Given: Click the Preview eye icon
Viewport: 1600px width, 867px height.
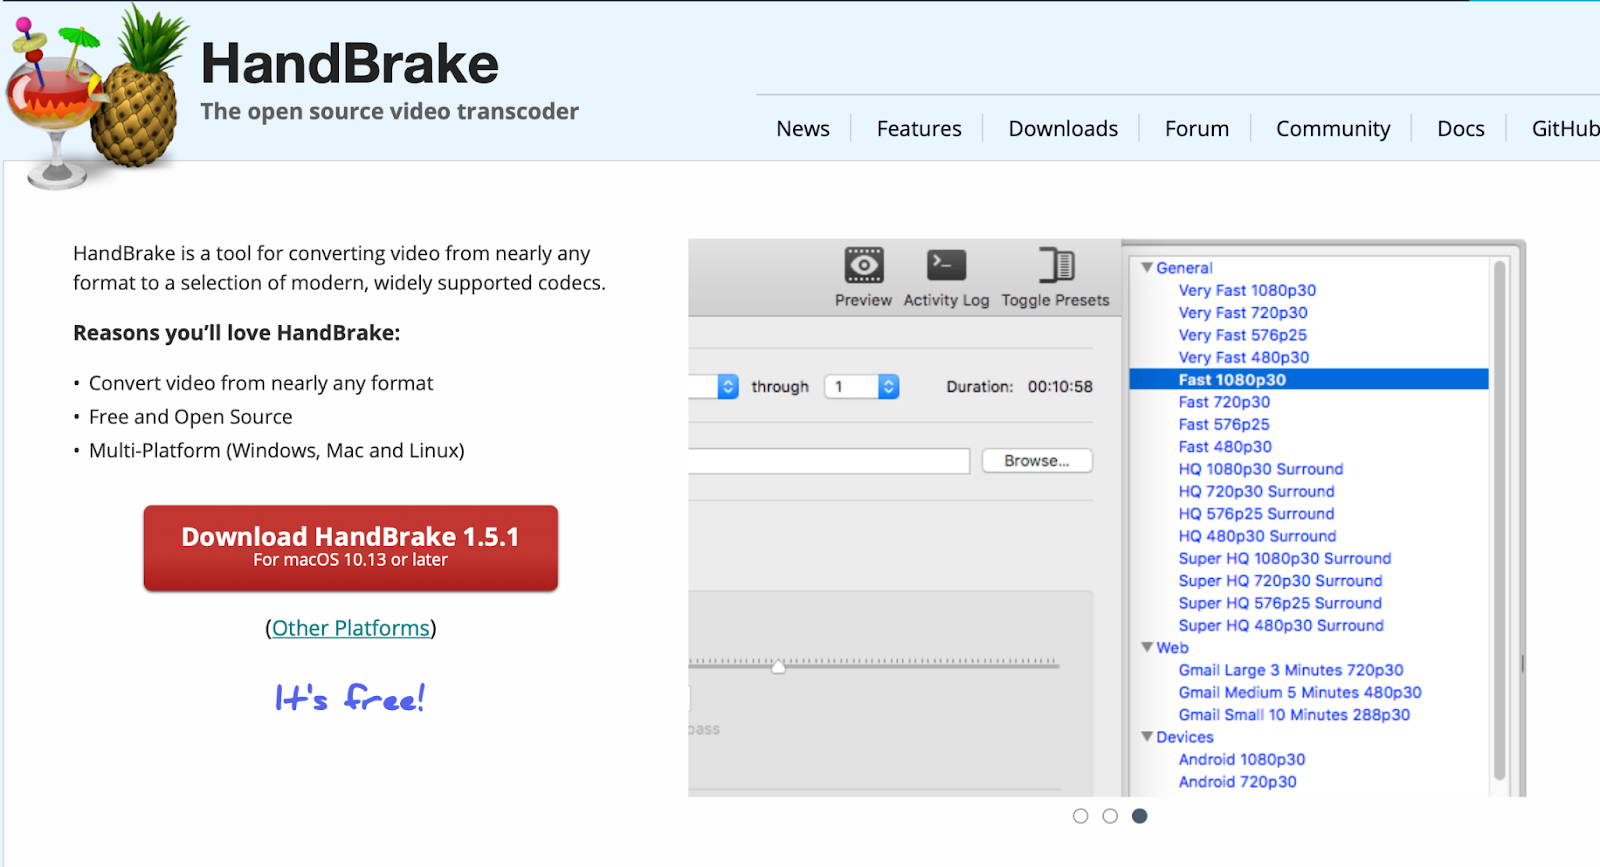Looking at the screenshot, I should [x=863, y=266].
